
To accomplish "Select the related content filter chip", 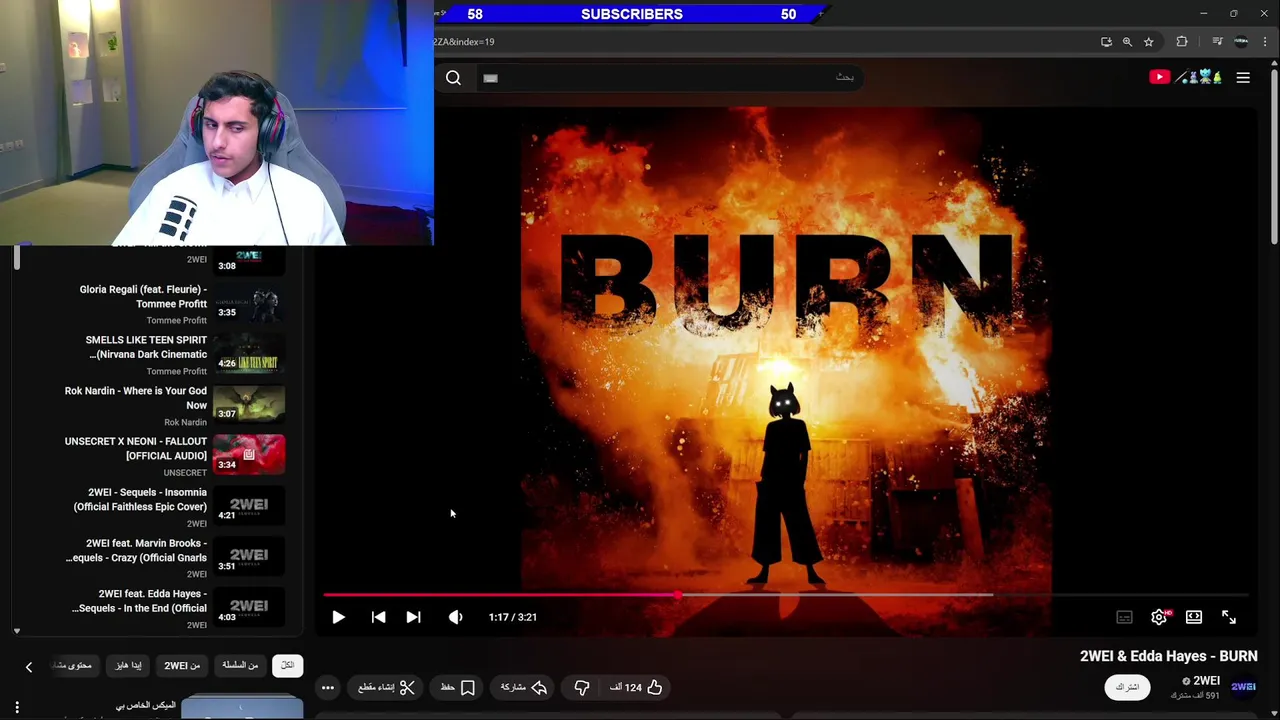I will [x=75, y=665].
